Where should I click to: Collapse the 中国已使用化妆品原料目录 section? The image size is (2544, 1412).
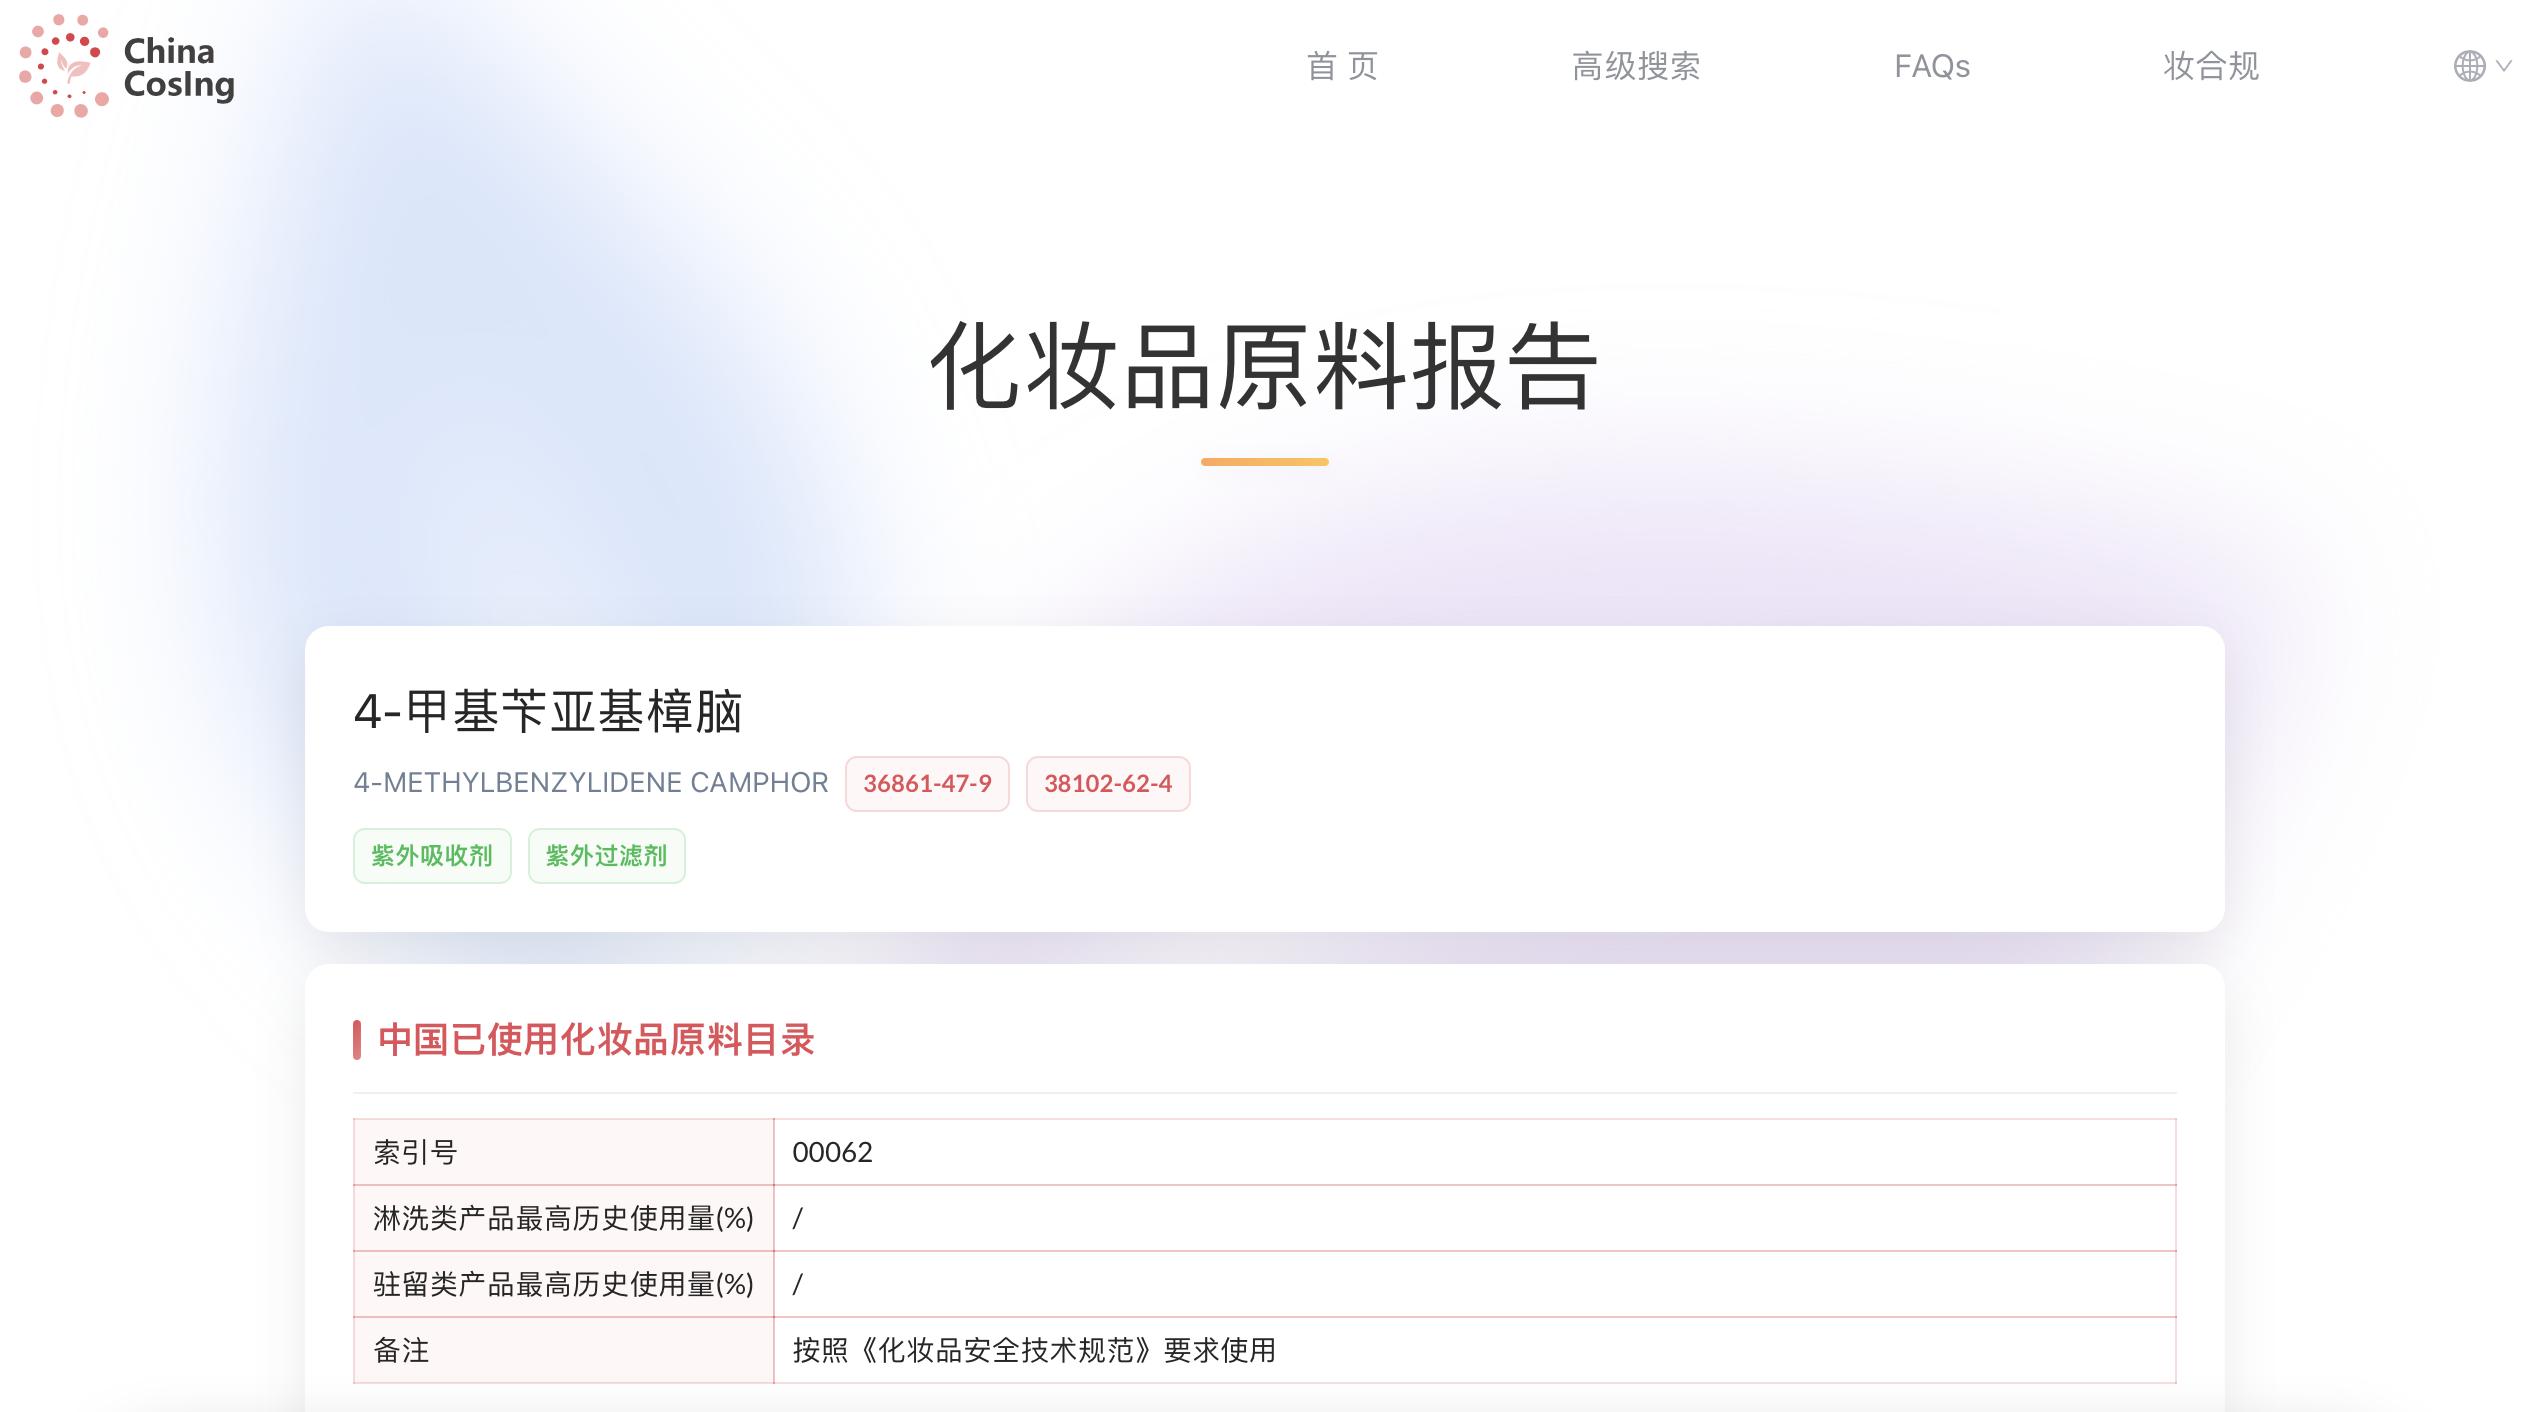[596, 1040]
